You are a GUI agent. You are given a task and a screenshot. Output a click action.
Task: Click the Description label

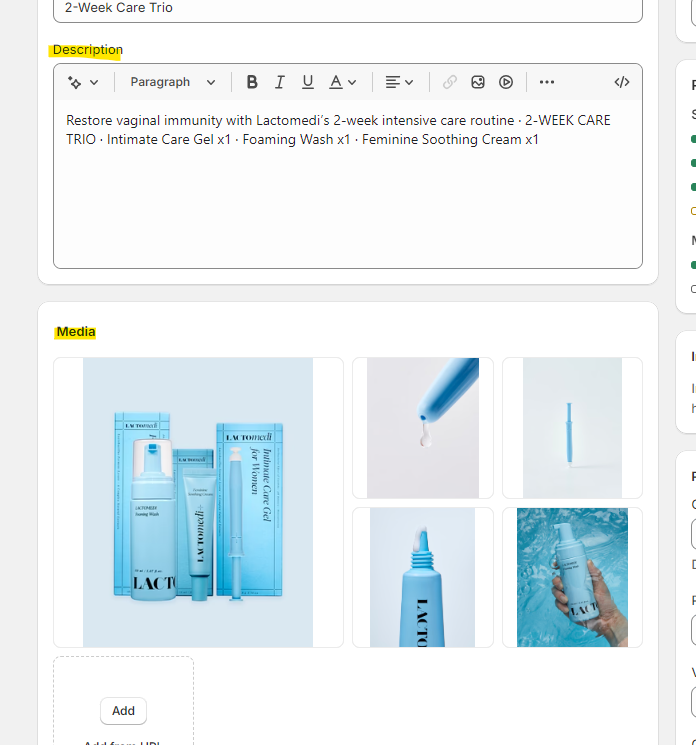(x=88, y=50)
